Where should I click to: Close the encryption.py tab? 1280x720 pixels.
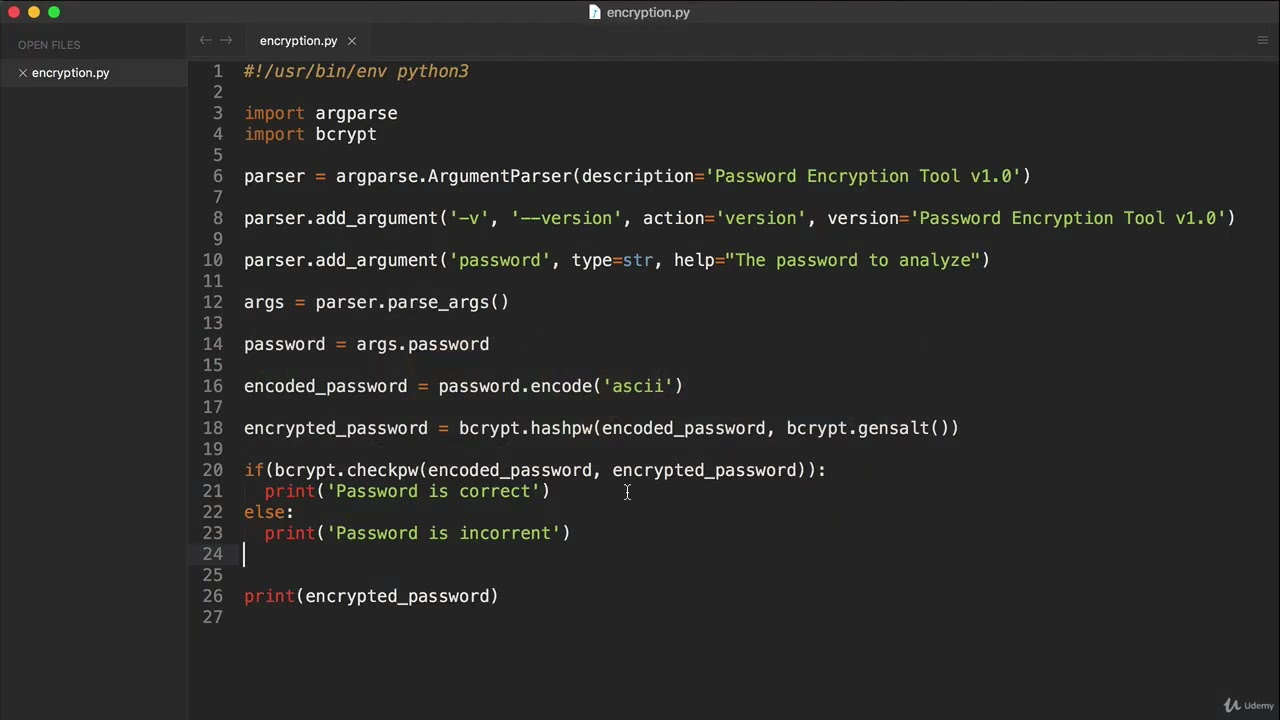click(352, 41)
